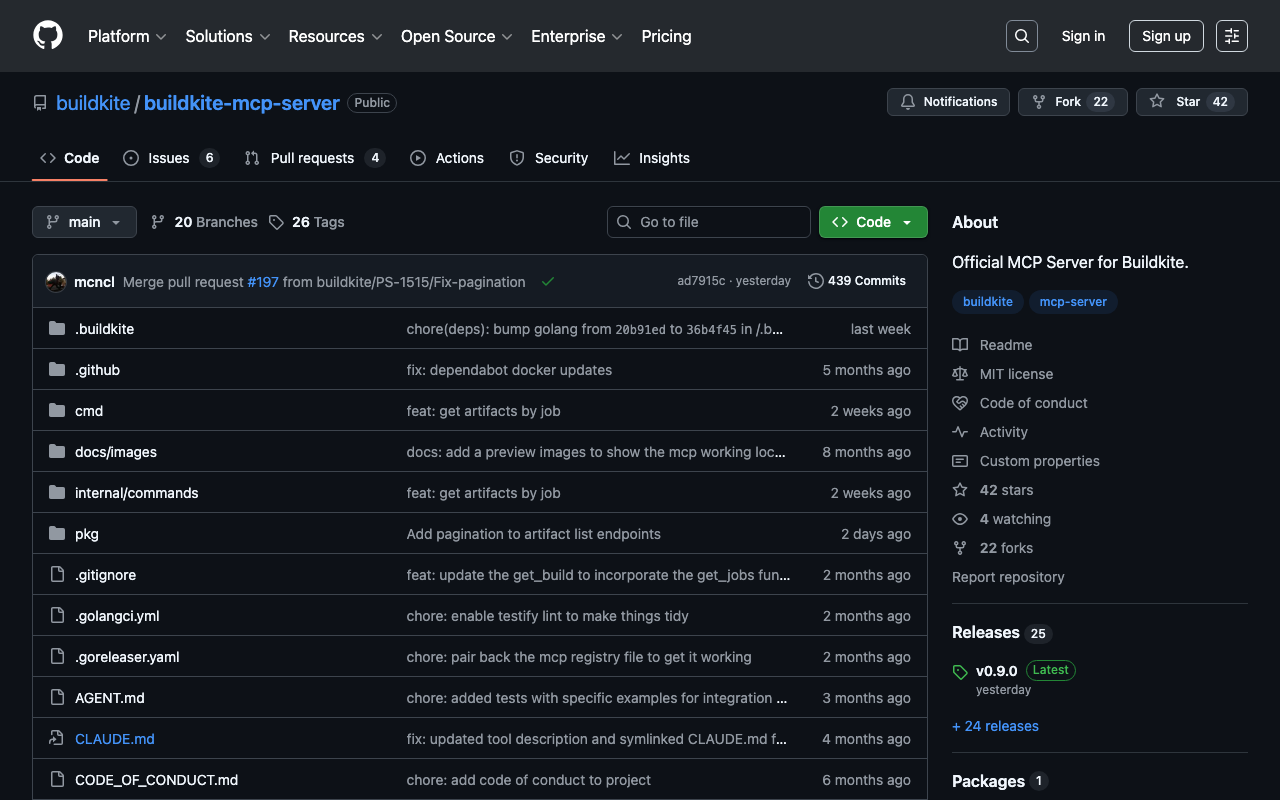Click the + 24 releases link
This screenshot has width=1280, height=800.
tap(995, 726)
